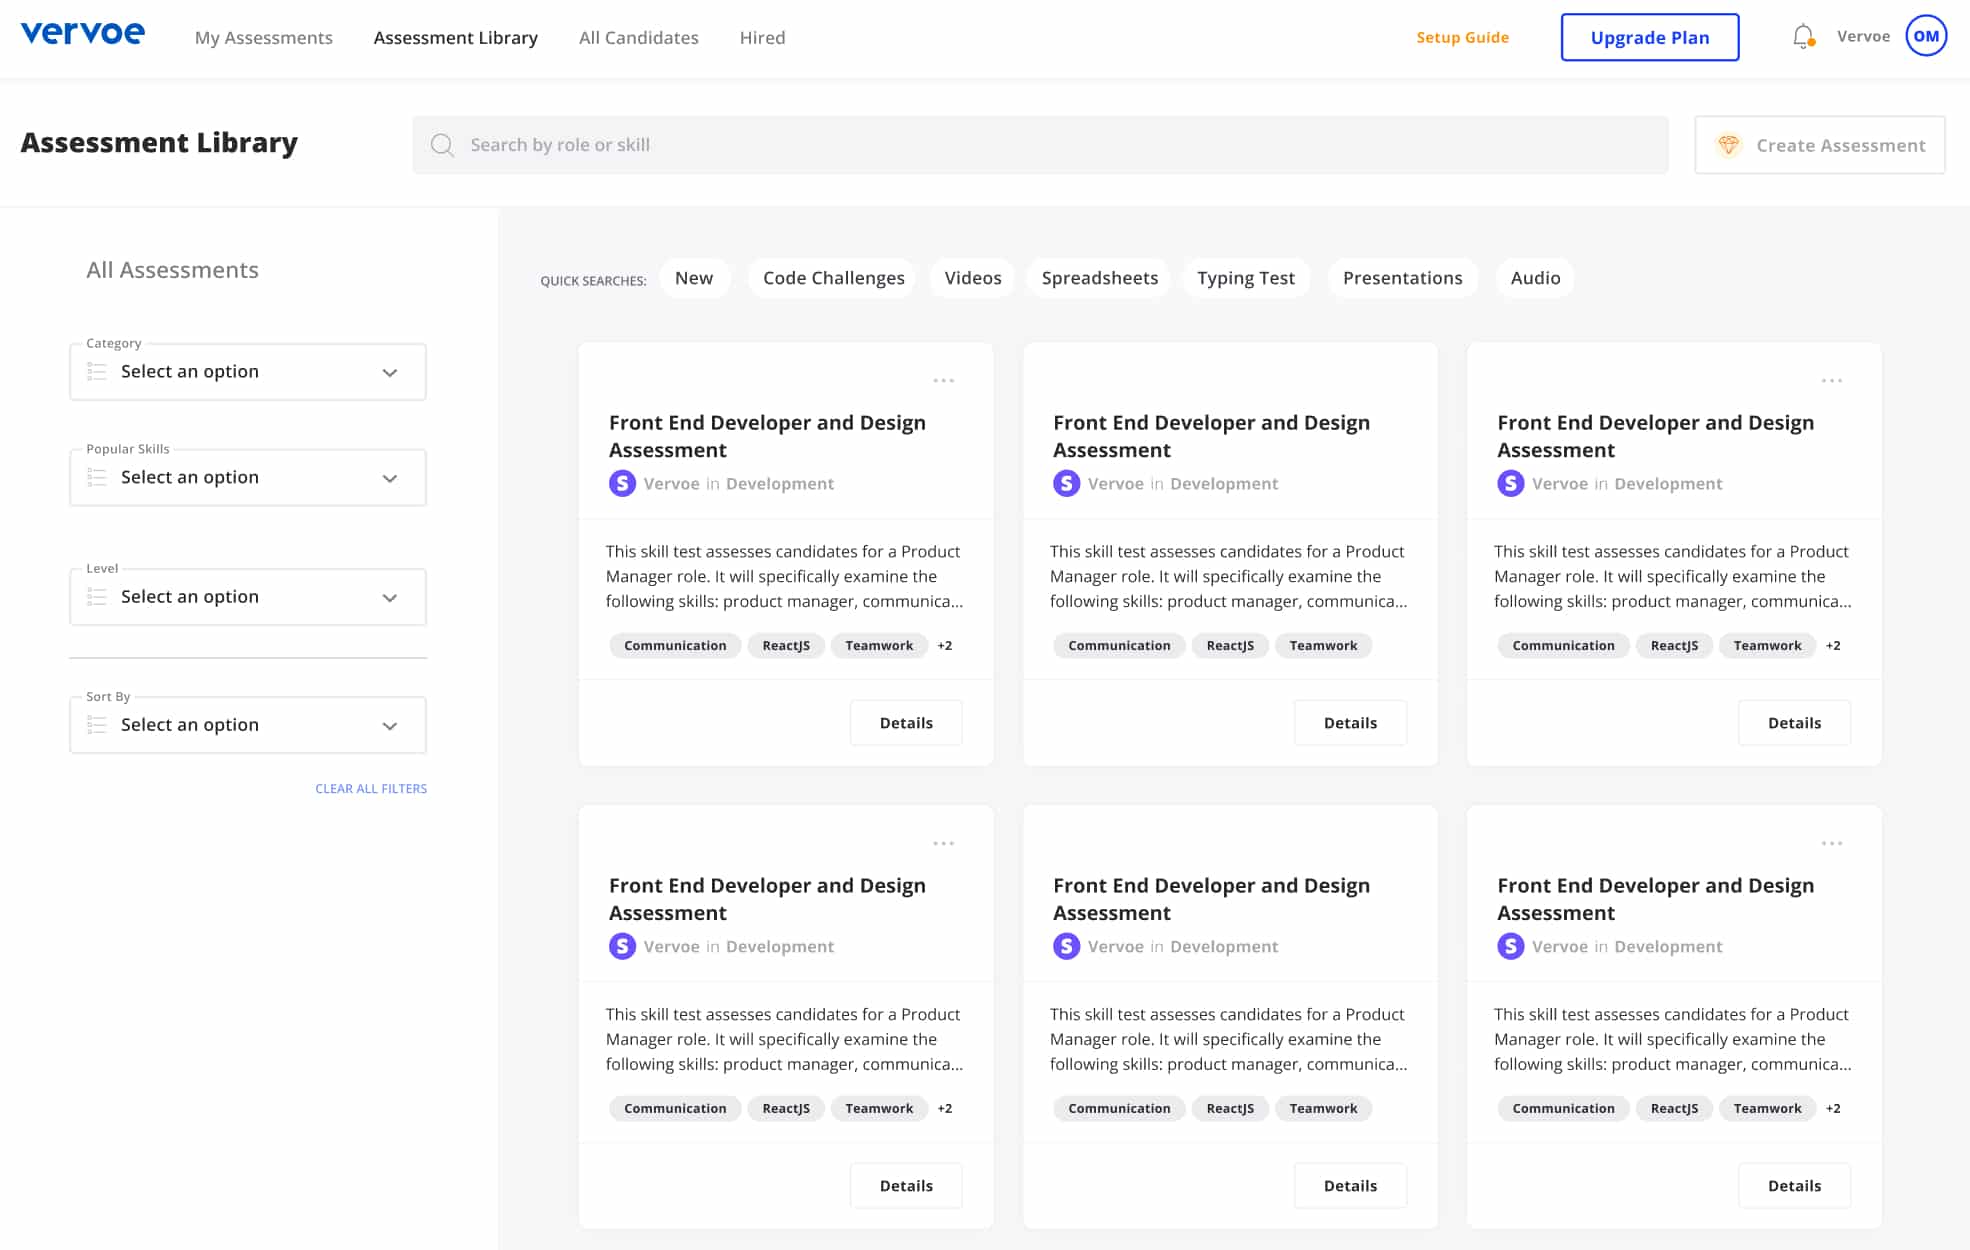Click the Typing Test quick search tag

(x=1245, y=277)
